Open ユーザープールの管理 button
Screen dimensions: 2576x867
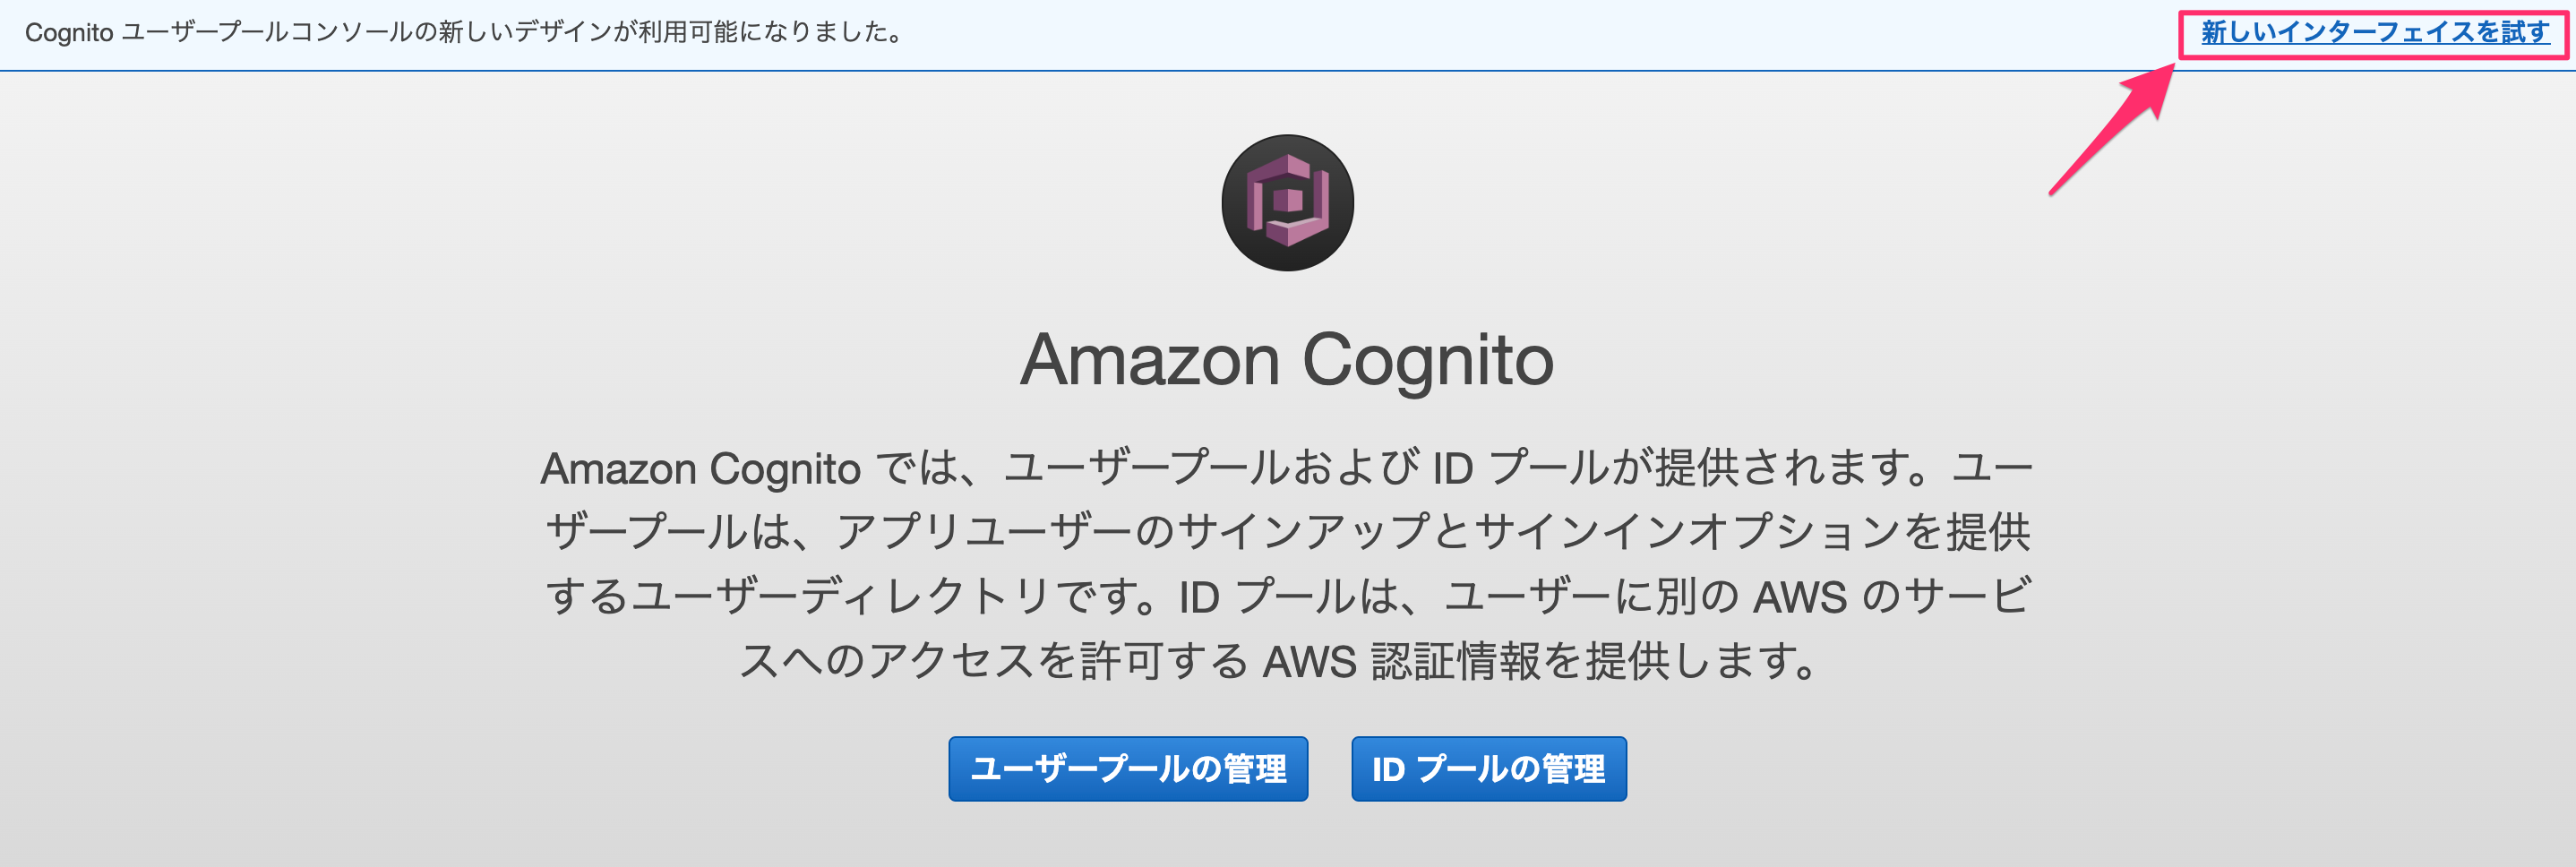pos(1128,768)
